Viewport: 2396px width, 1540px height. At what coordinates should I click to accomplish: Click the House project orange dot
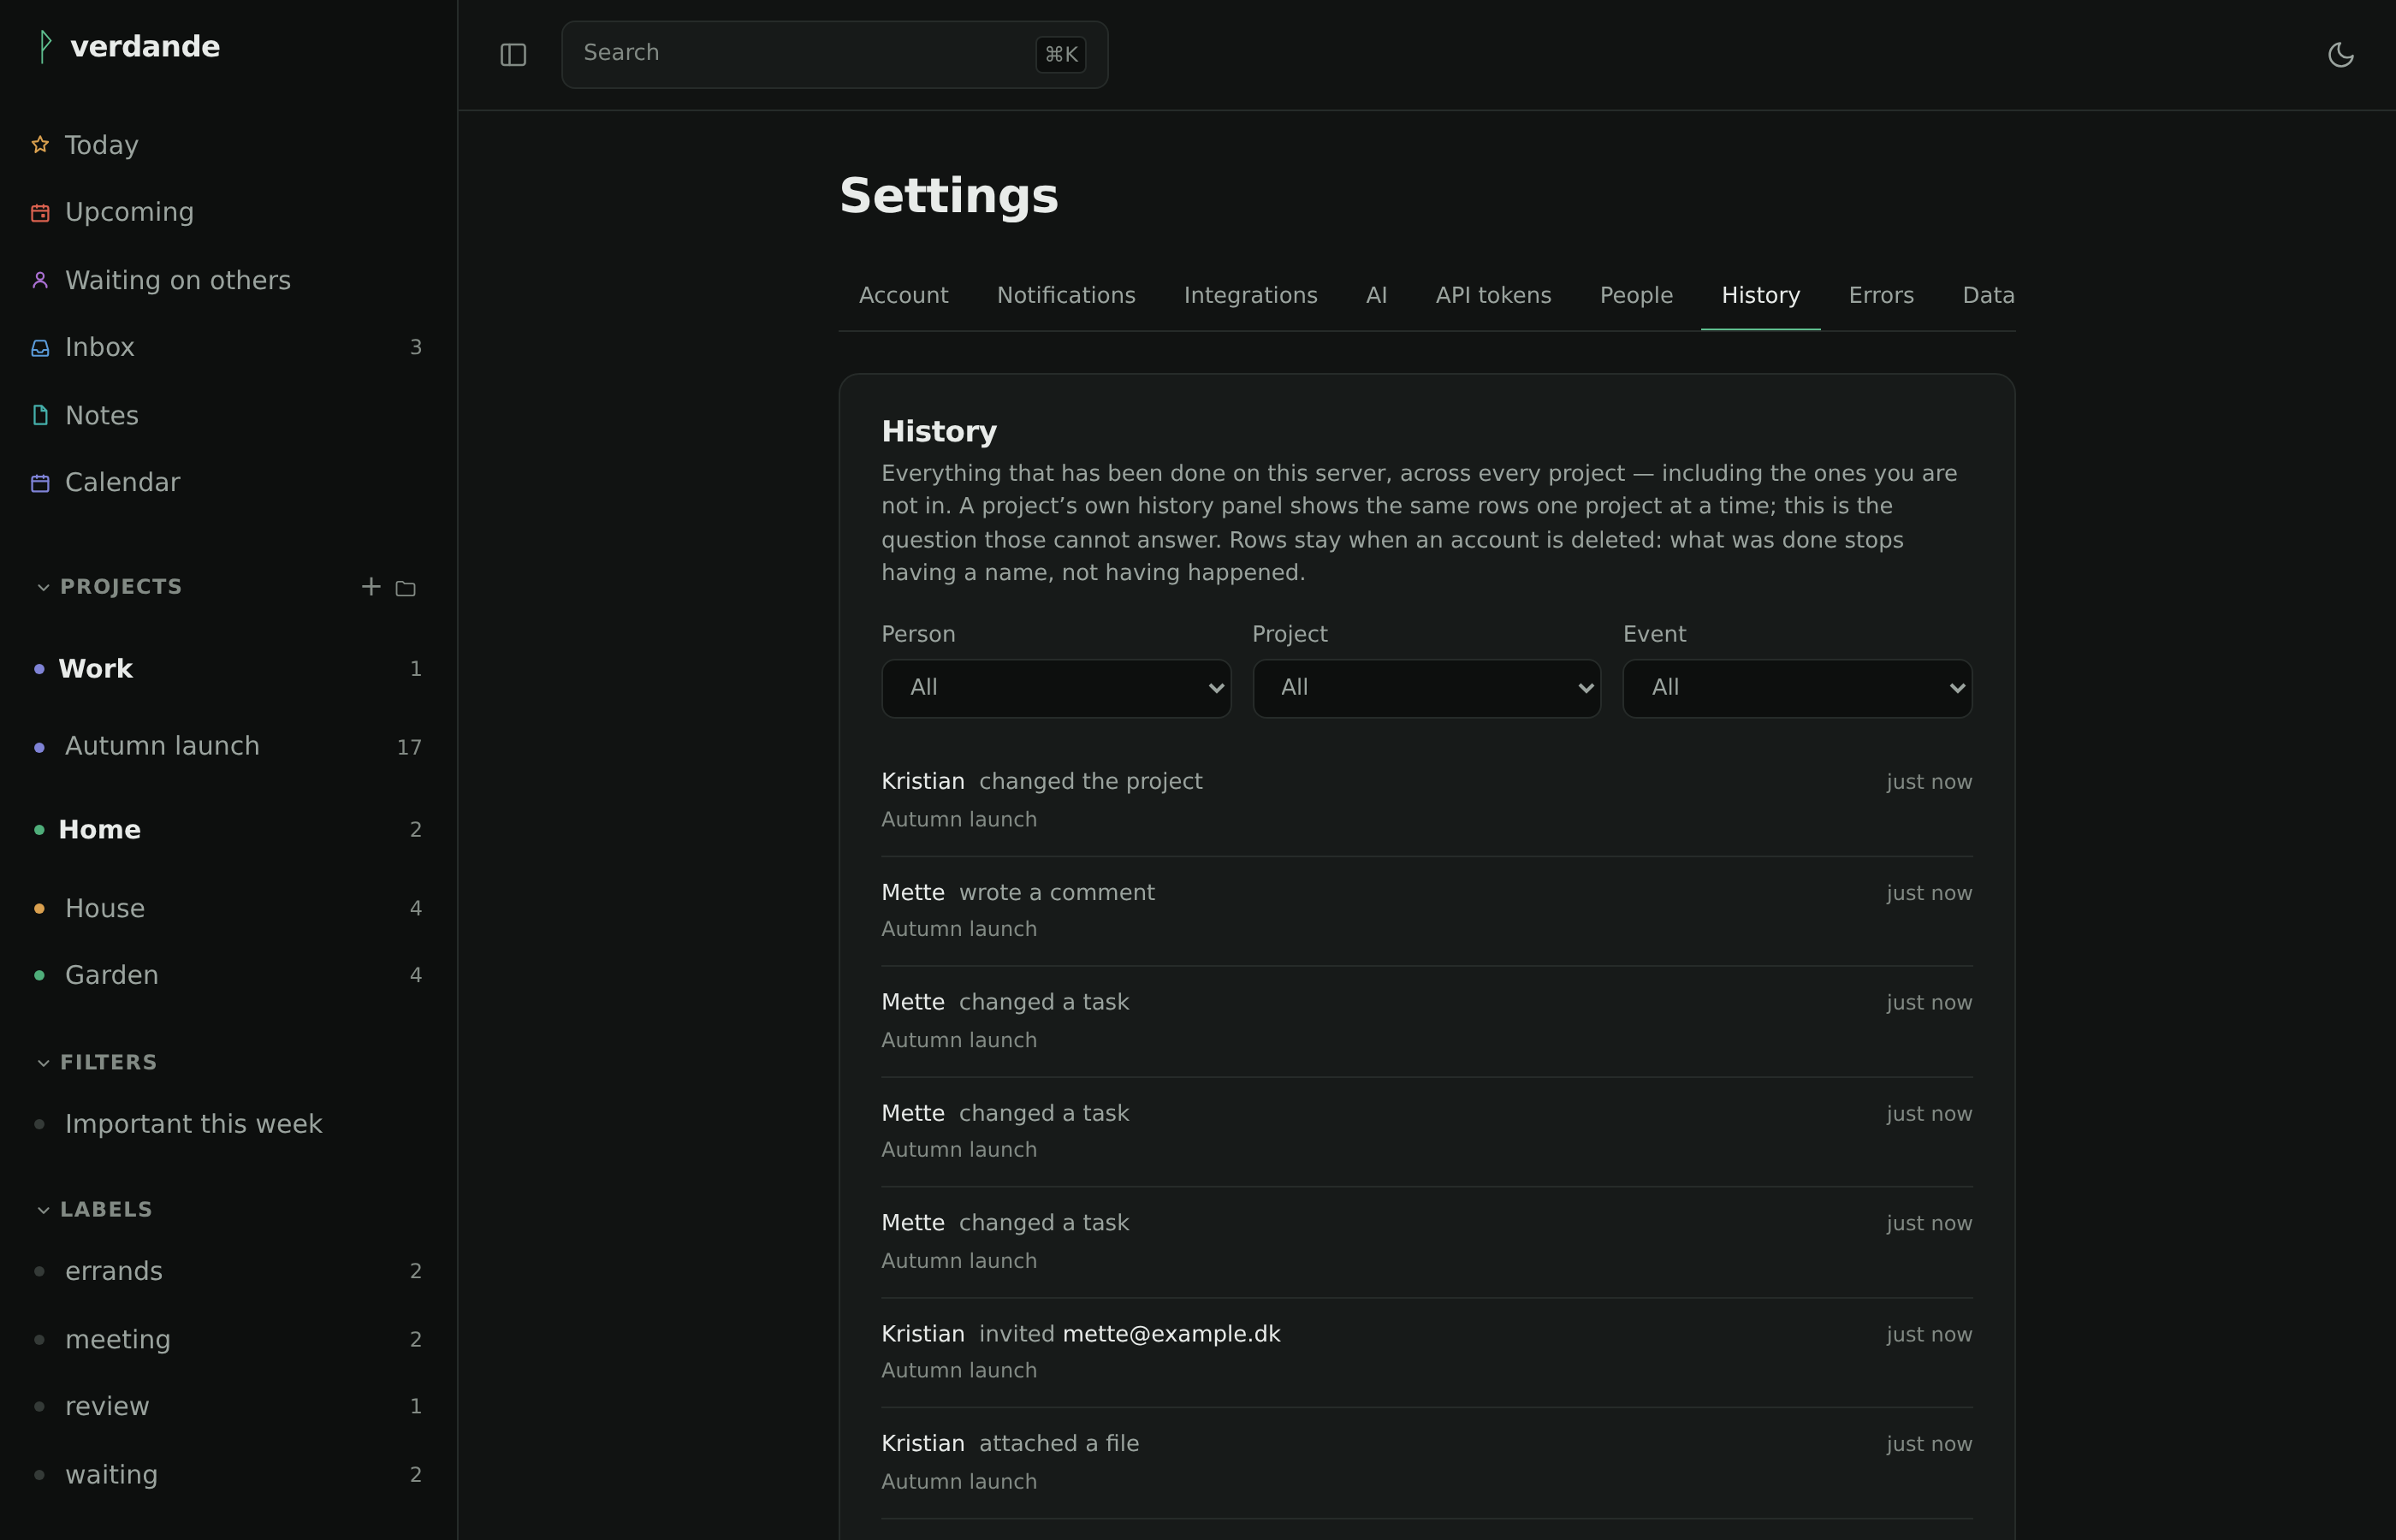(x=39, y=909)
